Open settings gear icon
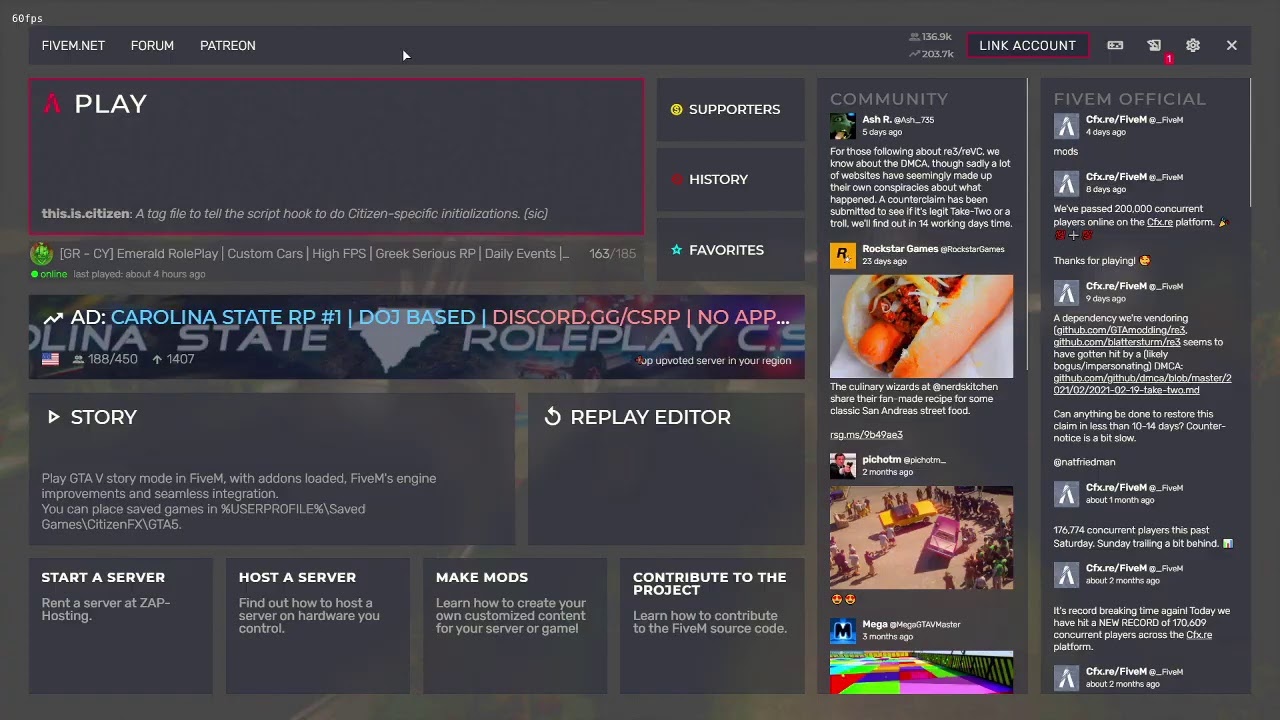 (x=1192, y=45)
